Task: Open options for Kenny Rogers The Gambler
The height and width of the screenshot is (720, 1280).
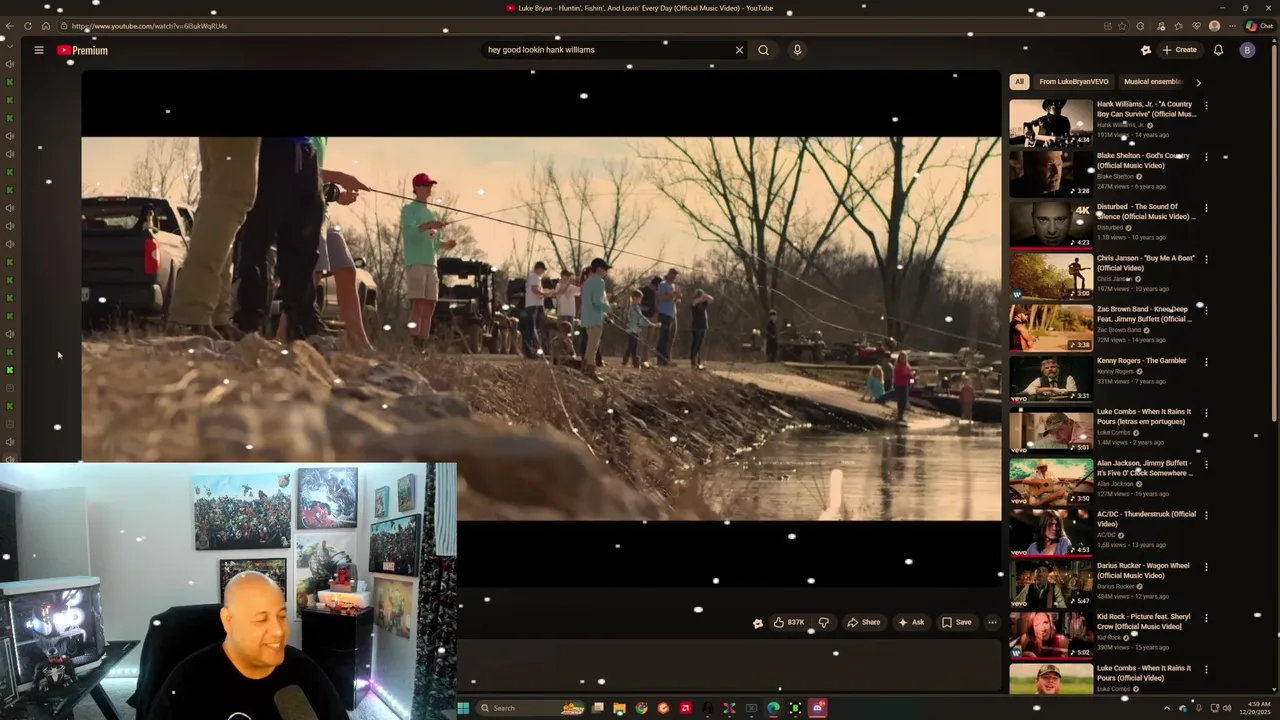Action: point(1206,362)
